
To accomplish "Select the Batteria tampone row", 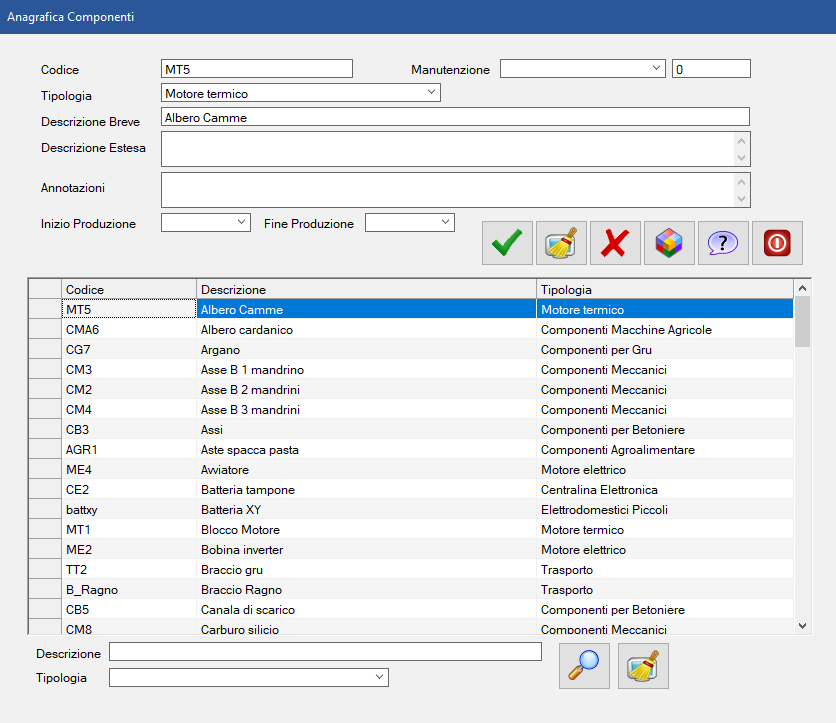I will tap(365, 490).
